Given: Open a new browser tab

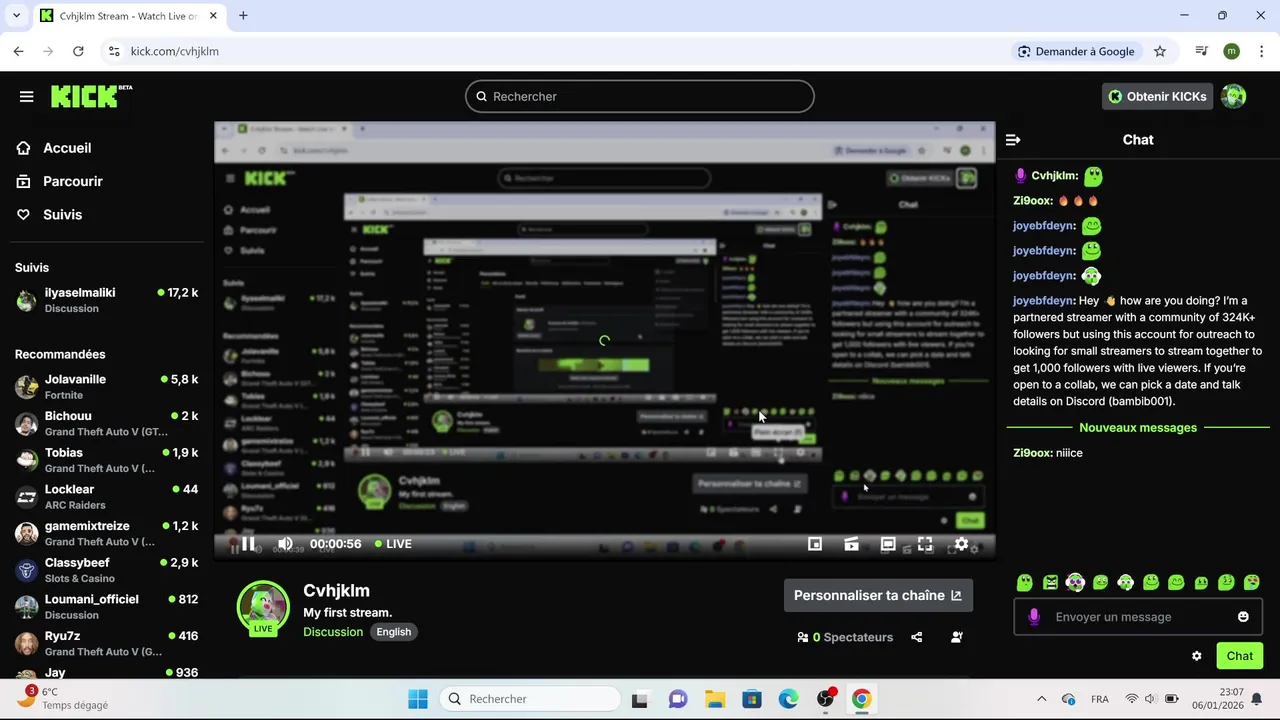Looking at the screenshot, I should [243, 16].
